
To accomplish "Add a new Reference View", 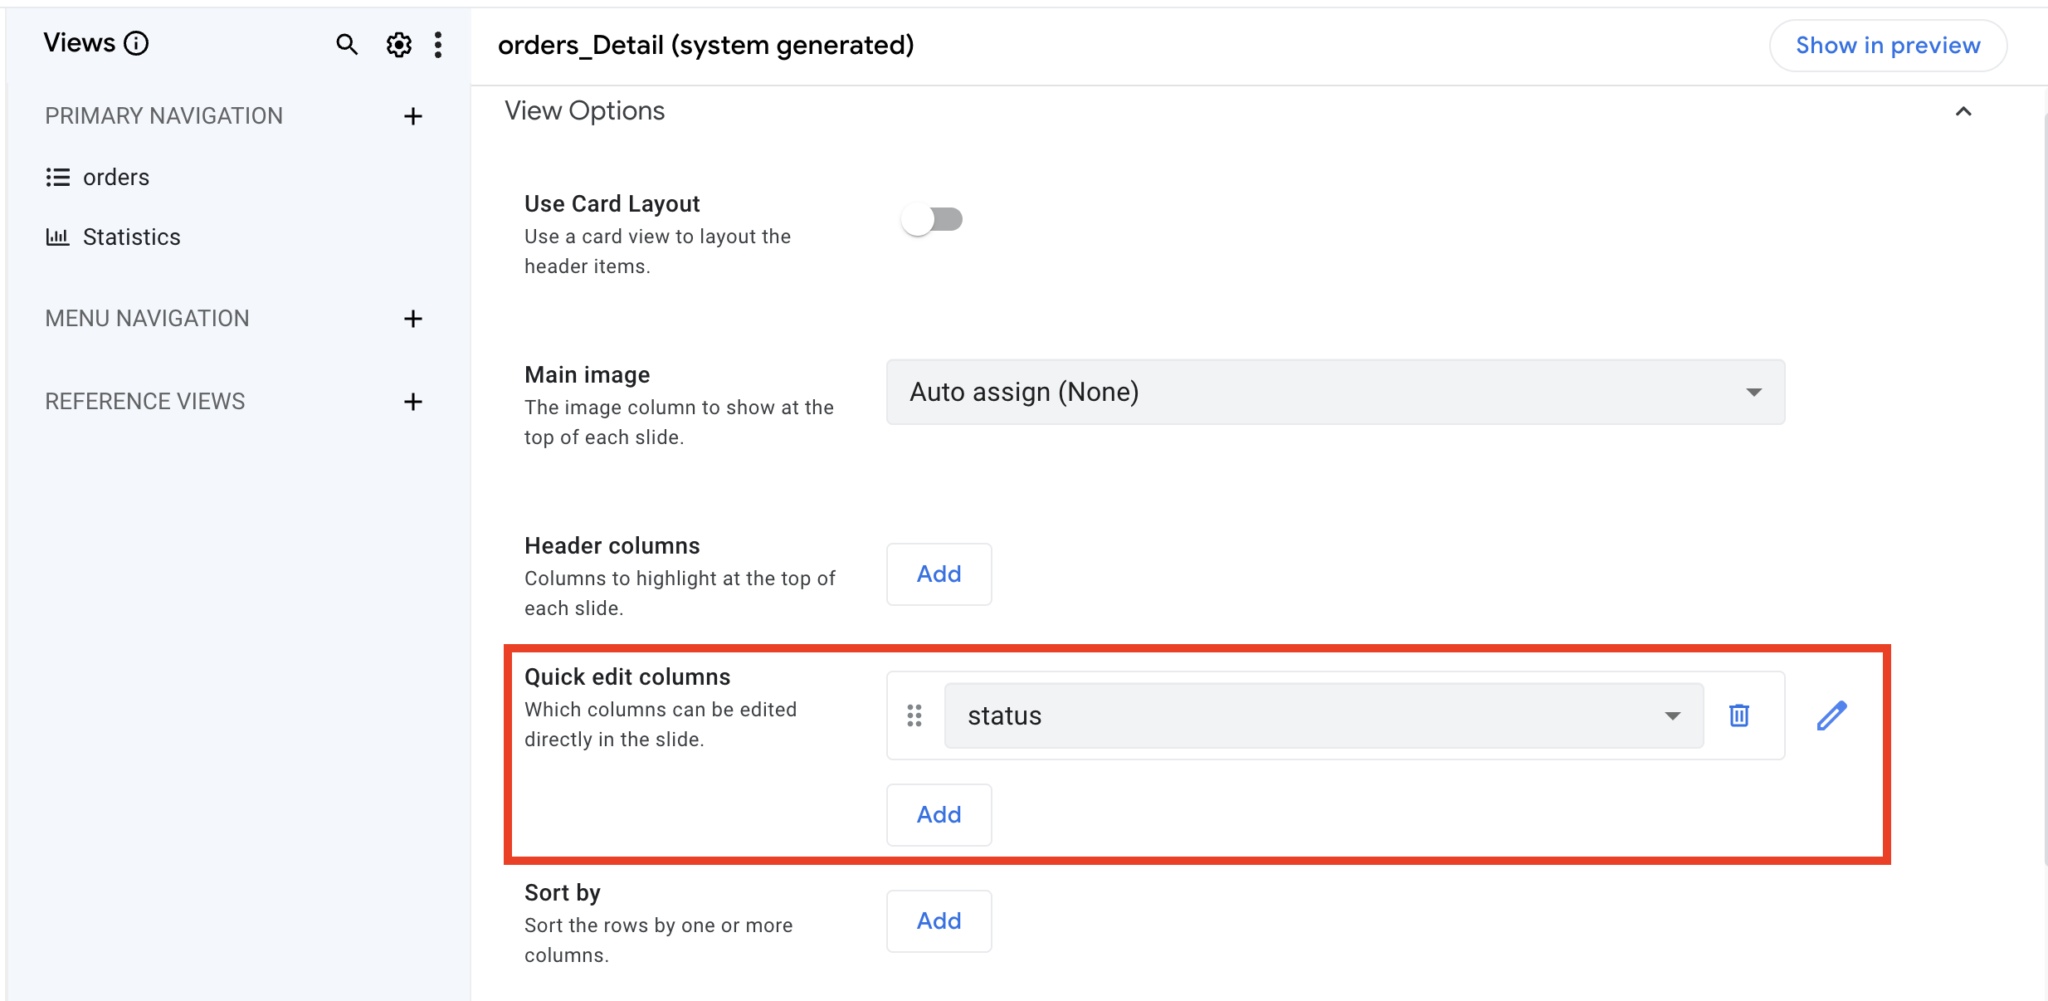I will 413,402.
